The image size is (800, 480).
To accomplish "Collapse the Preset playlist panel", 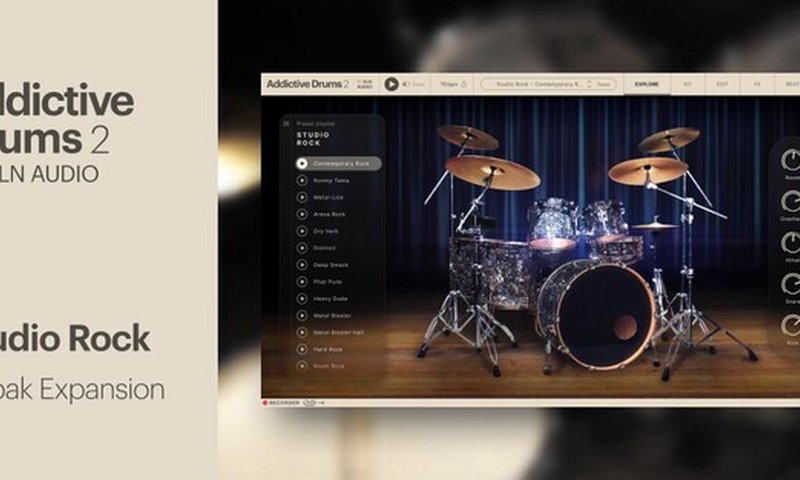I will [x=287, y=124].
